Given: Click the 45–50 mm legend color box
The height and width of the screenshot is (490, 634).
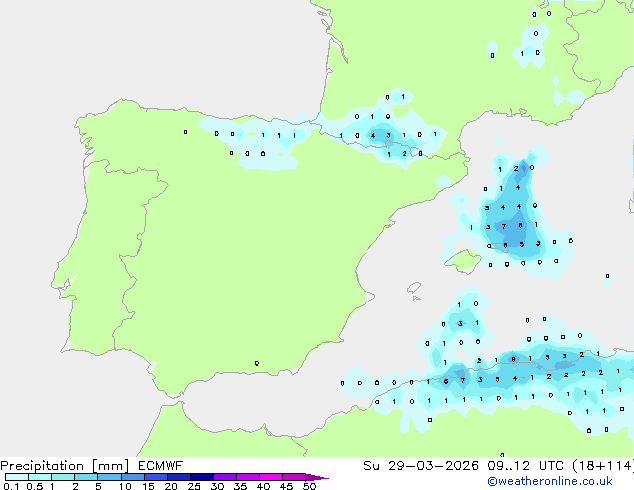Looking at the screenshot, I should [x=294, y=477].
